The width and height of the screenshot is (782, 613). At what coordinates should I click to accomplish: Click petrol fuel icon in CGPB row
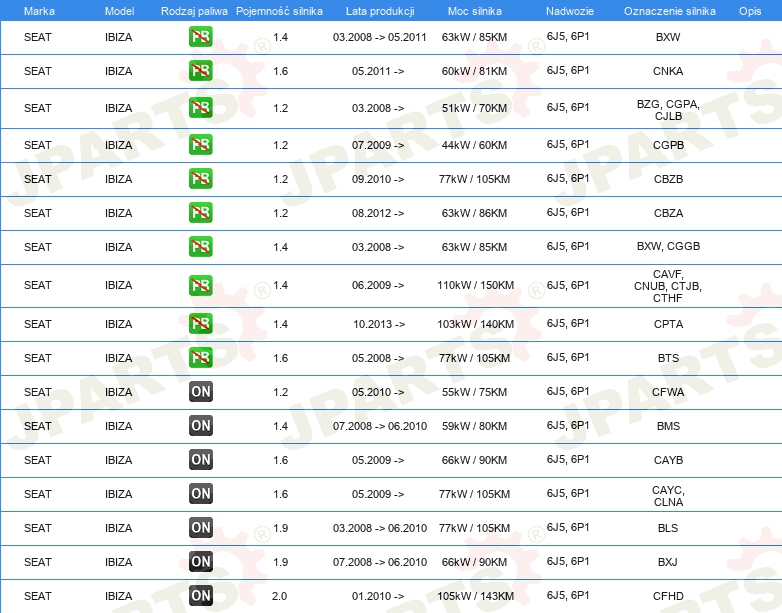pos(200,145)
